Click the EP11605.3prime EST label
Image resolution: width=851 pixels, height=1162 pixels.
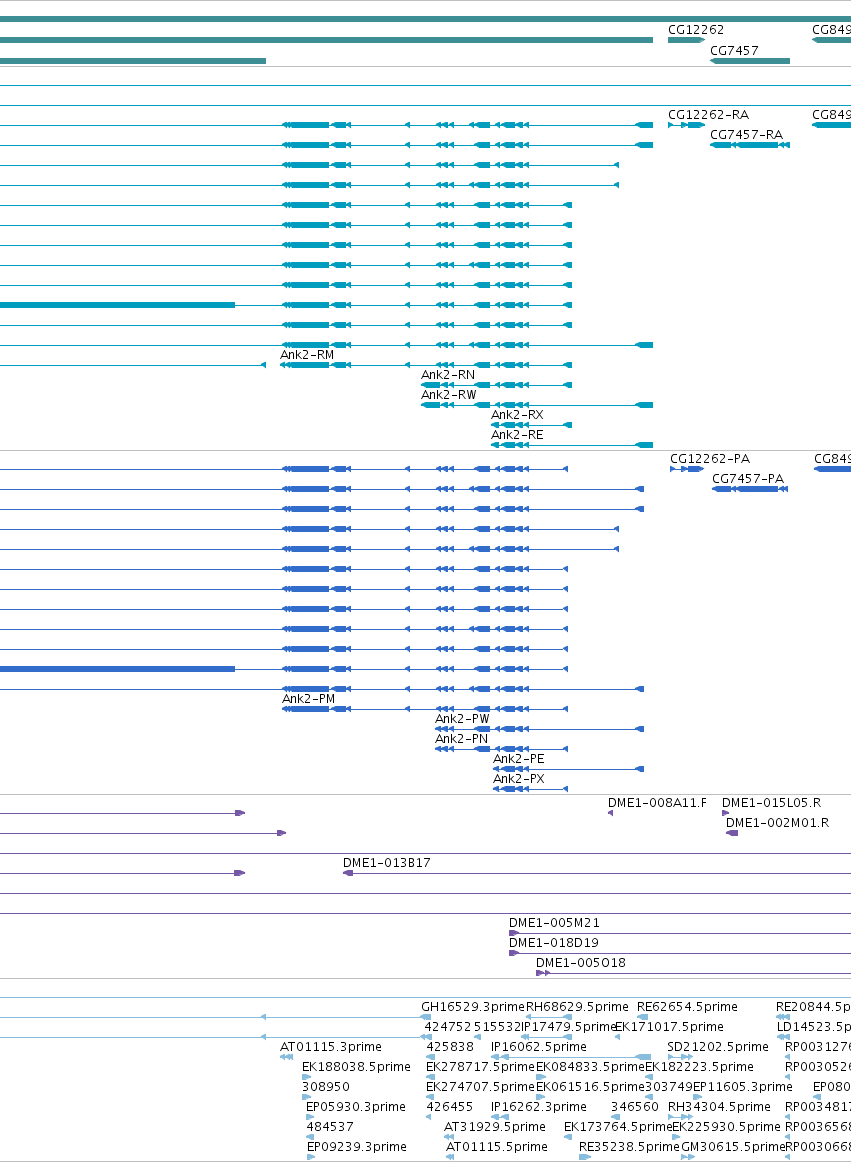pos(743,1086)
